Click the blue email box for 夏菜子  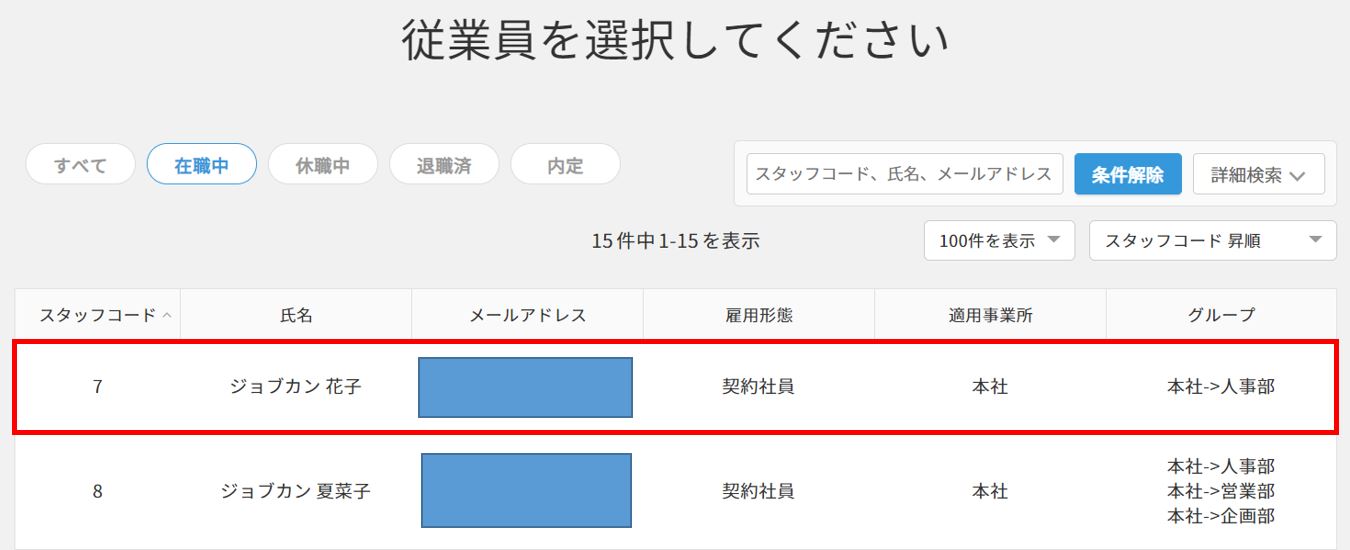click(x=526, y=491)
